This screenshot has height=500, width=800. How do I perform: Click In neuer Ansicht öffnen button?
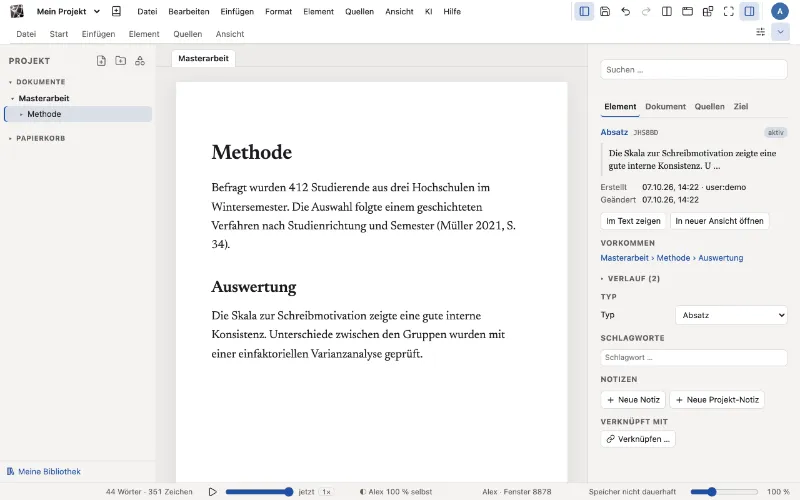719,221
